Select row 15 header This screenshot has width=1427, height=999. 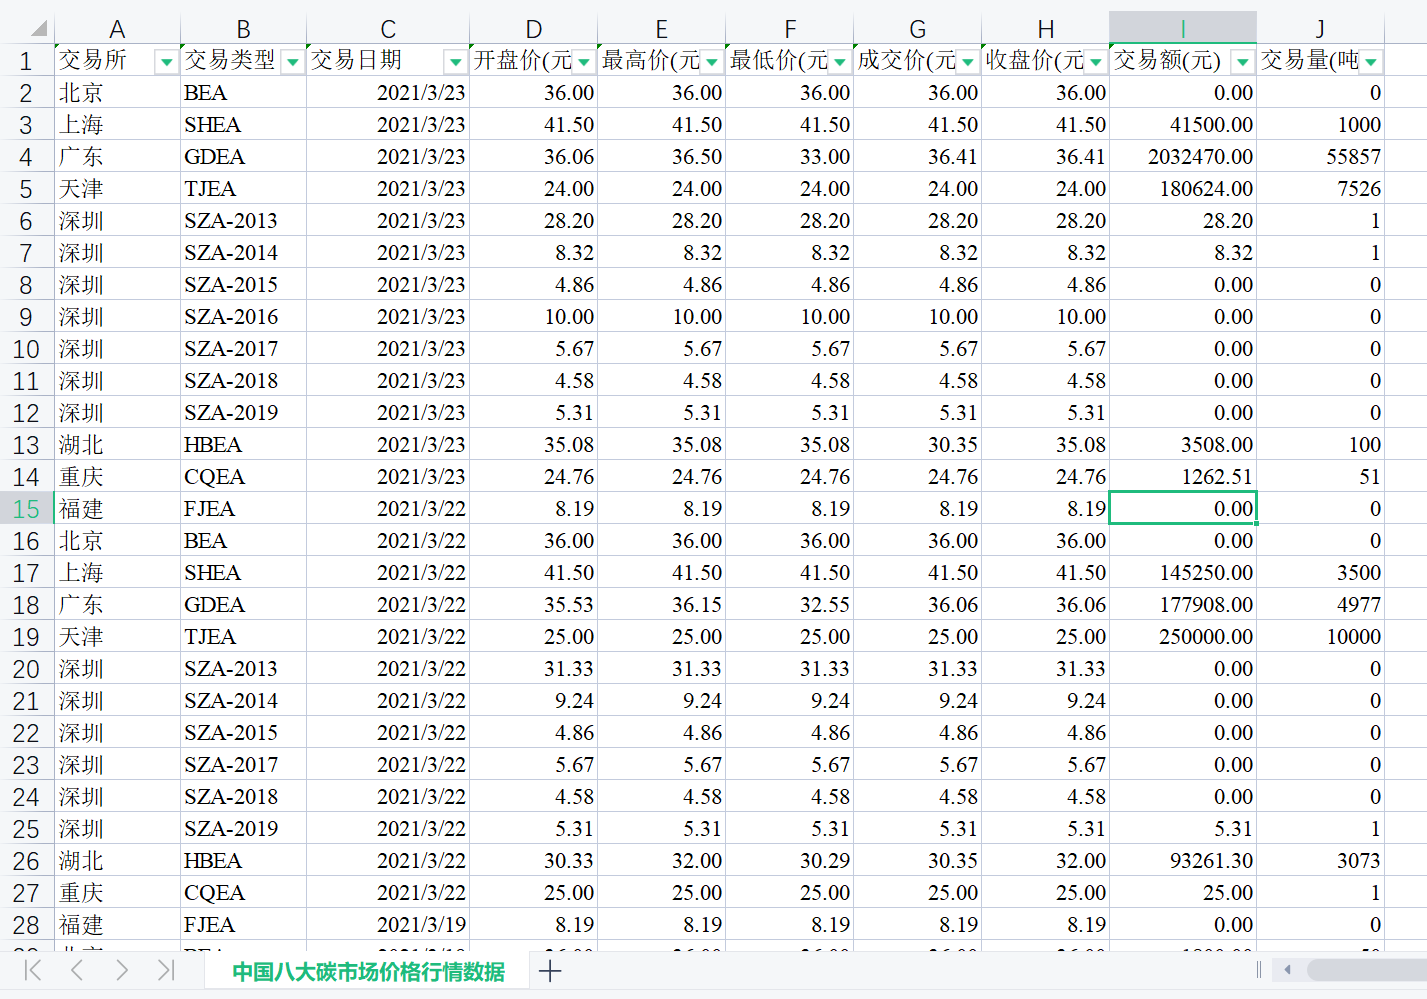coord(26,509)
